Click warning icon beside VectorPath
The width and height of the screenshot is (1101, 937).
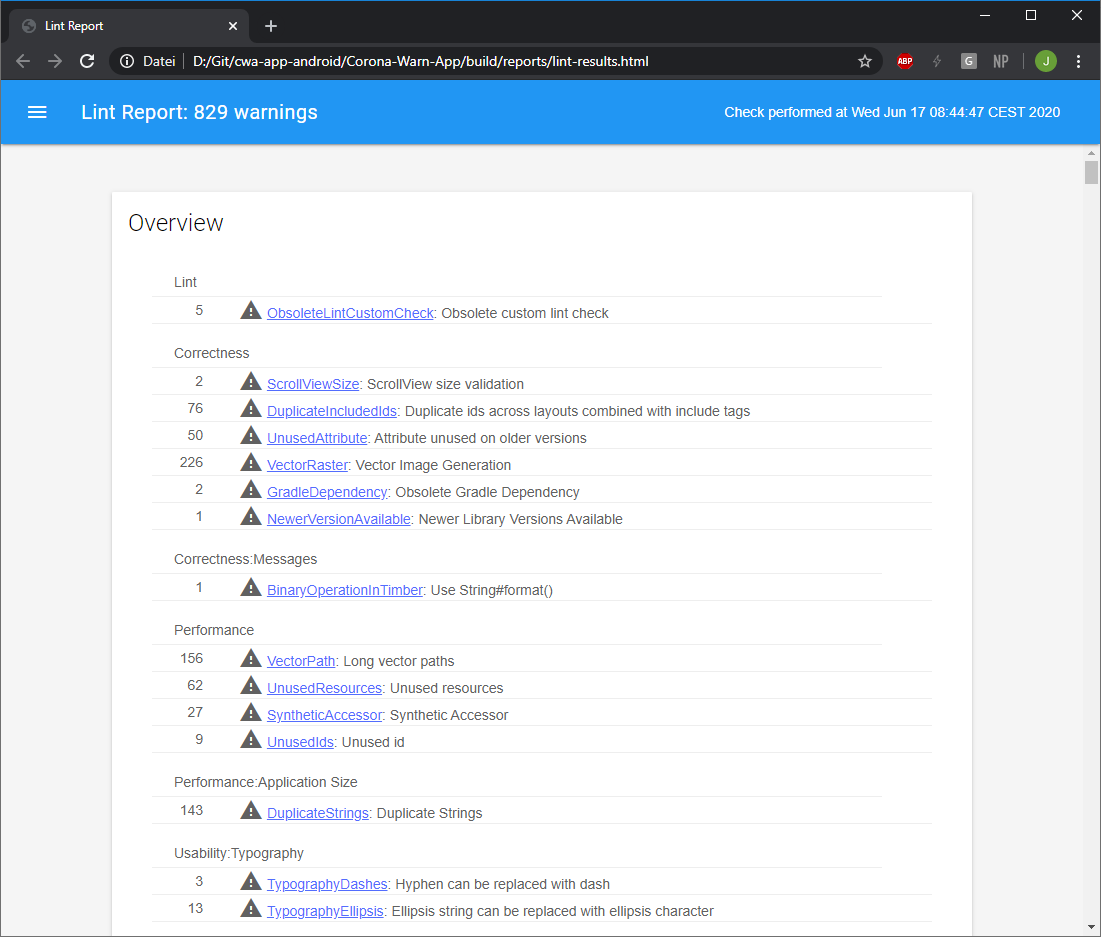[251, 657]
